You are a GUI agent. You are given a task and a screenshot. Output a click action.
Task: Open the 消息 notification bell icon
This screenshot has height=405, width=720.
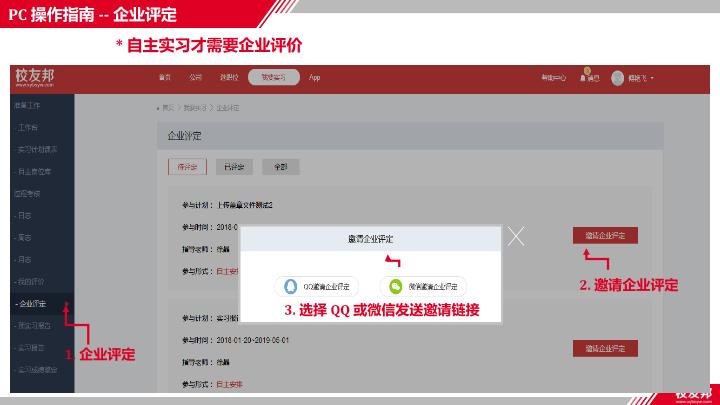(x=584, y=77)
